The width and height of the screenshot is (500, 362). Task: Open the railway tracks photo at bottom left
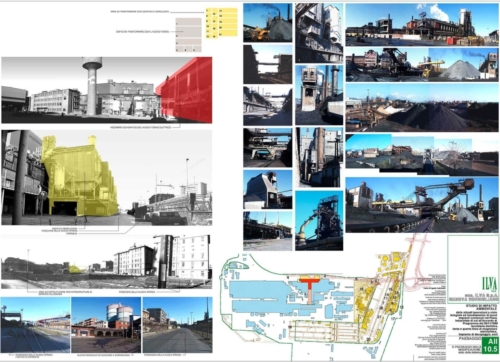click(35, 325)
